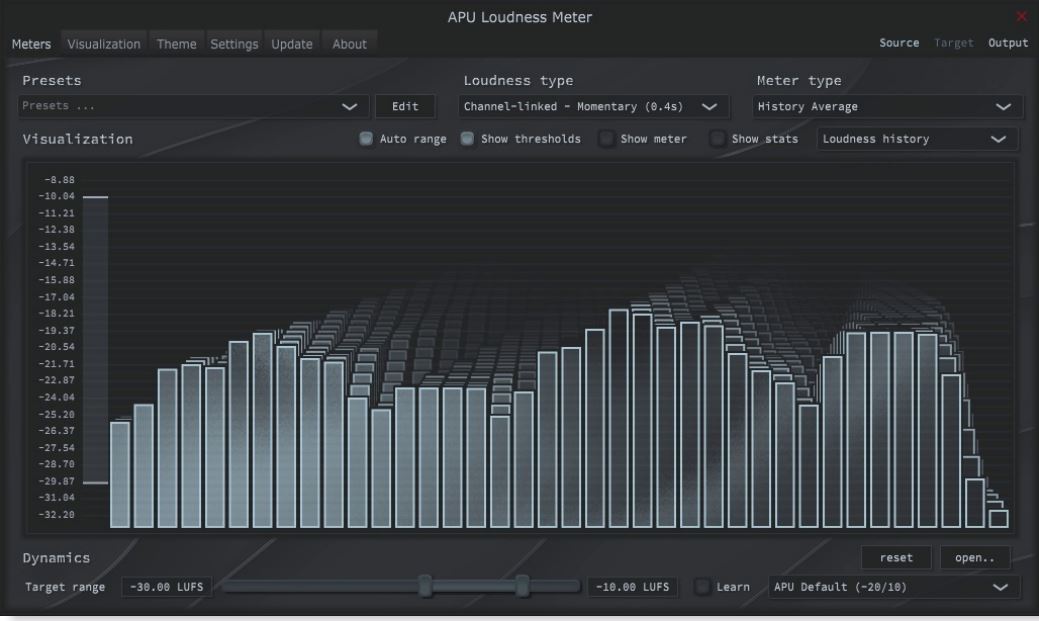Viewport: 1039px width, 621px height.
Task: Enable the Show meter checkbox
Action: [x=606, y=139]
